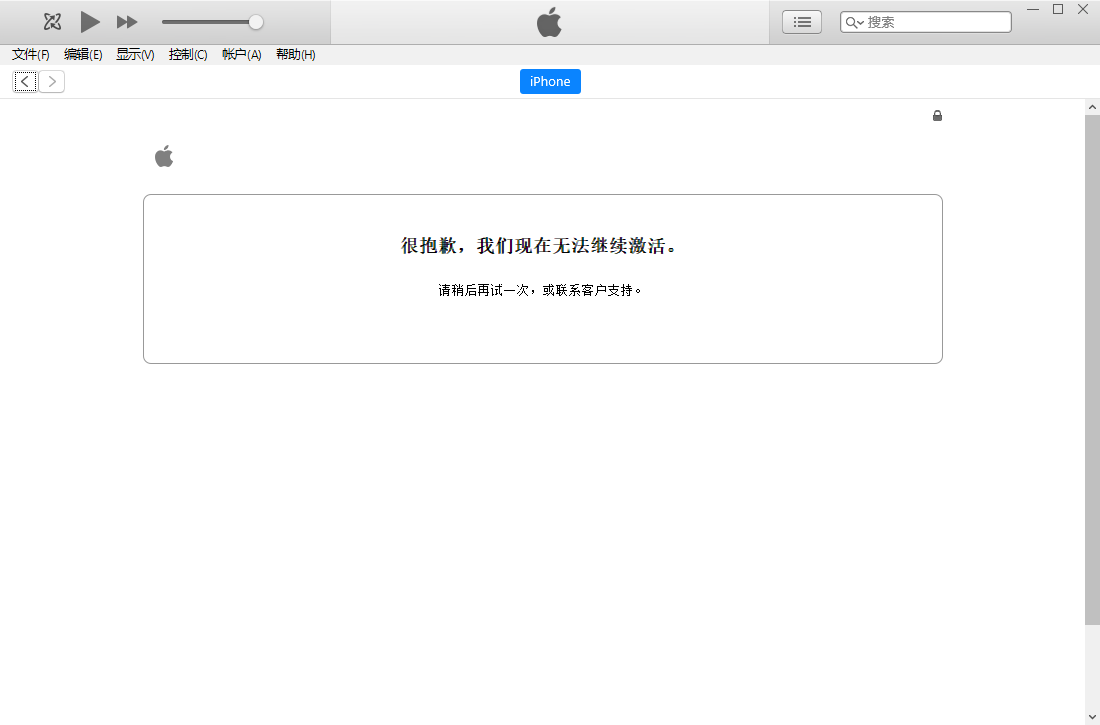Open the 编辑(E) menu
The height and width of the screenshot is (725, 1100).
[83, 55]
